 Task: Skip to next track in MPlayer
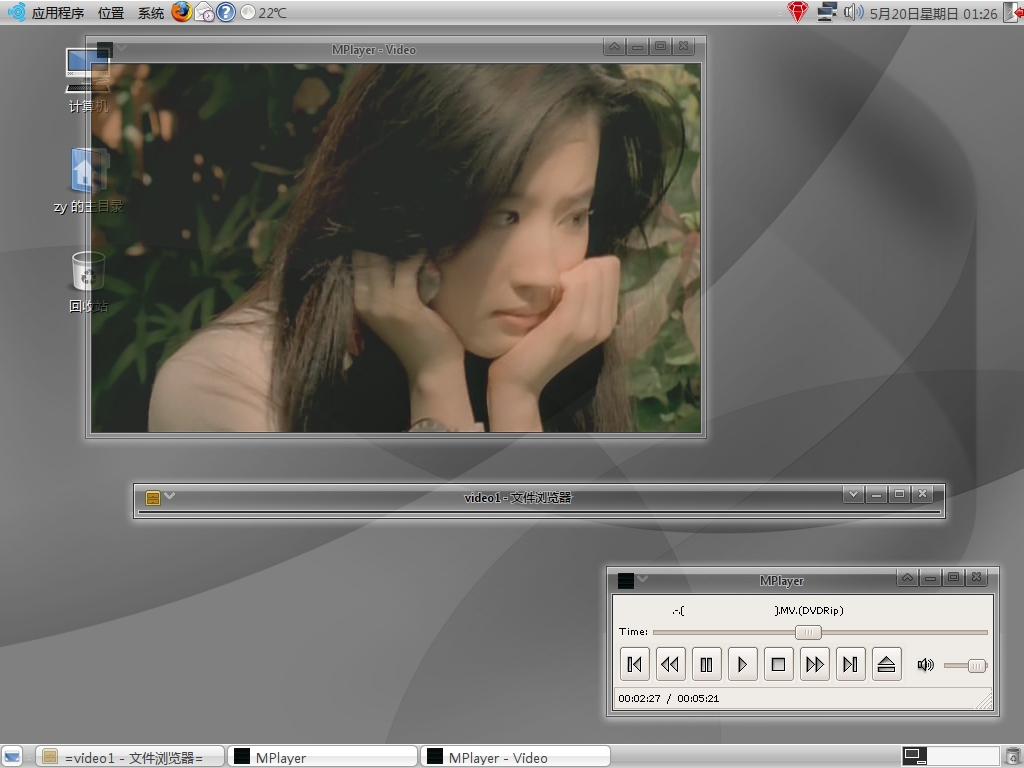click(850, 664)
